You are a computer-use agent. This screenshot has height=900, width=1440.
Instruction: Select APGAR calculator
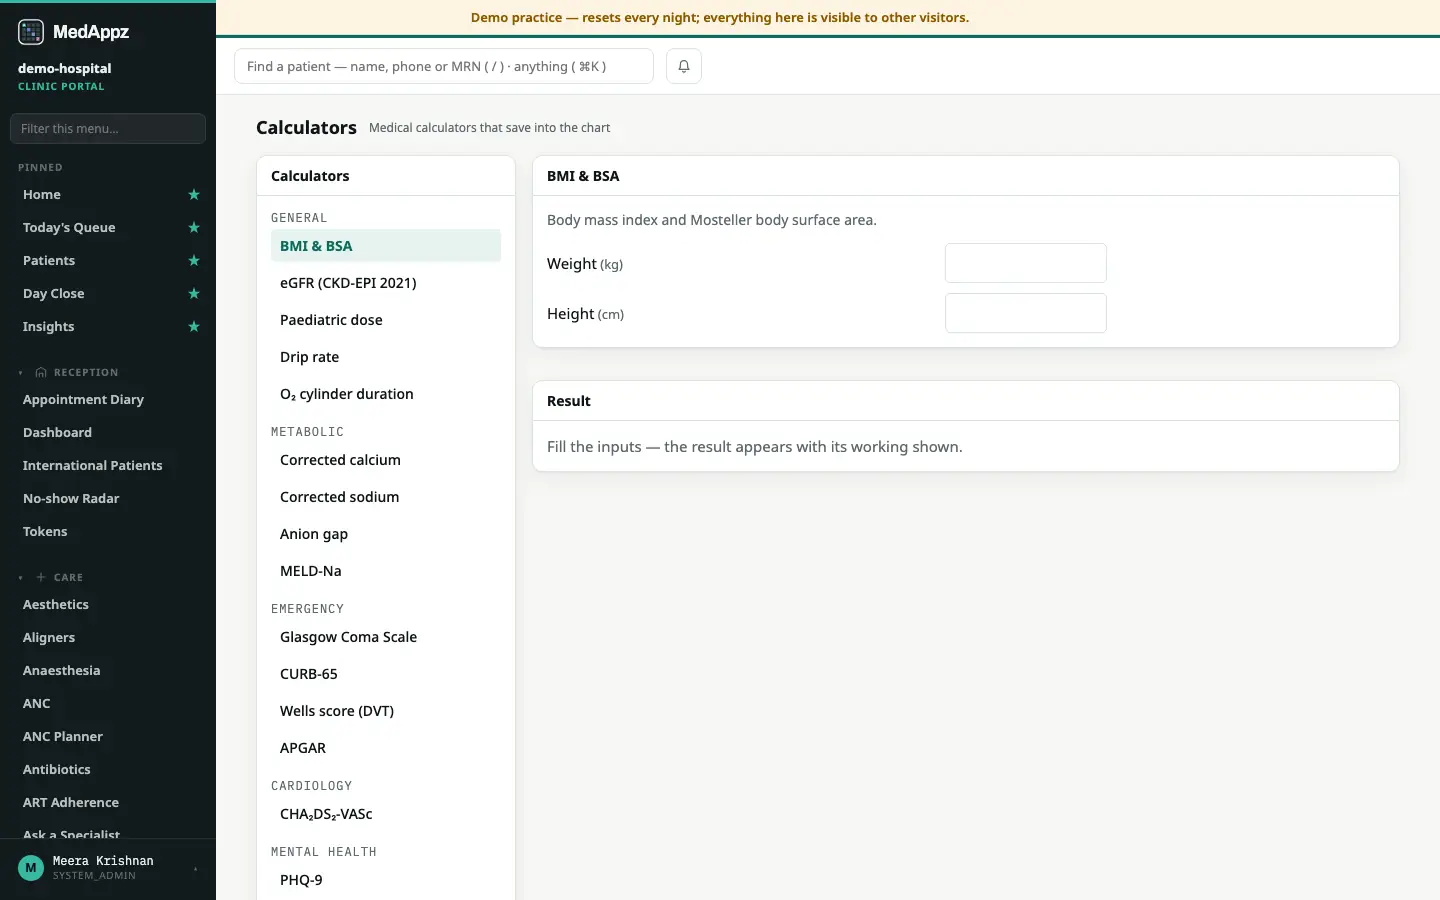[x=386, y=748]
